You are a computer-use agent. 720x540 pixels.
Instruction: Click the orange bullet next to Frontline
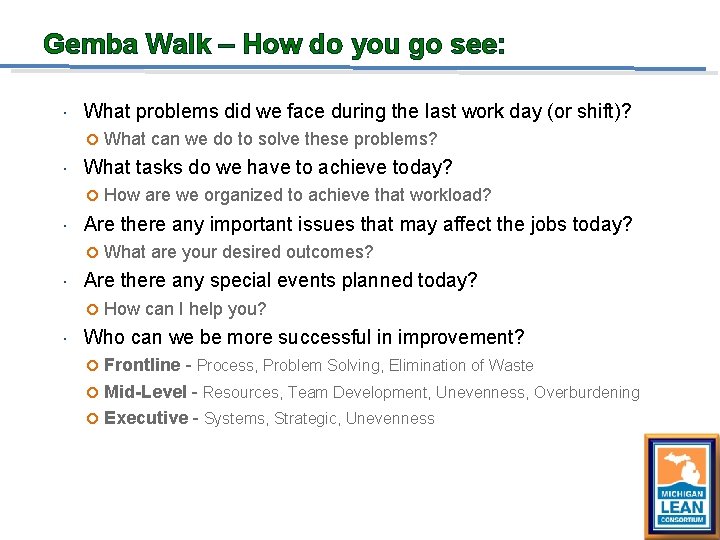tap(93, 366)
